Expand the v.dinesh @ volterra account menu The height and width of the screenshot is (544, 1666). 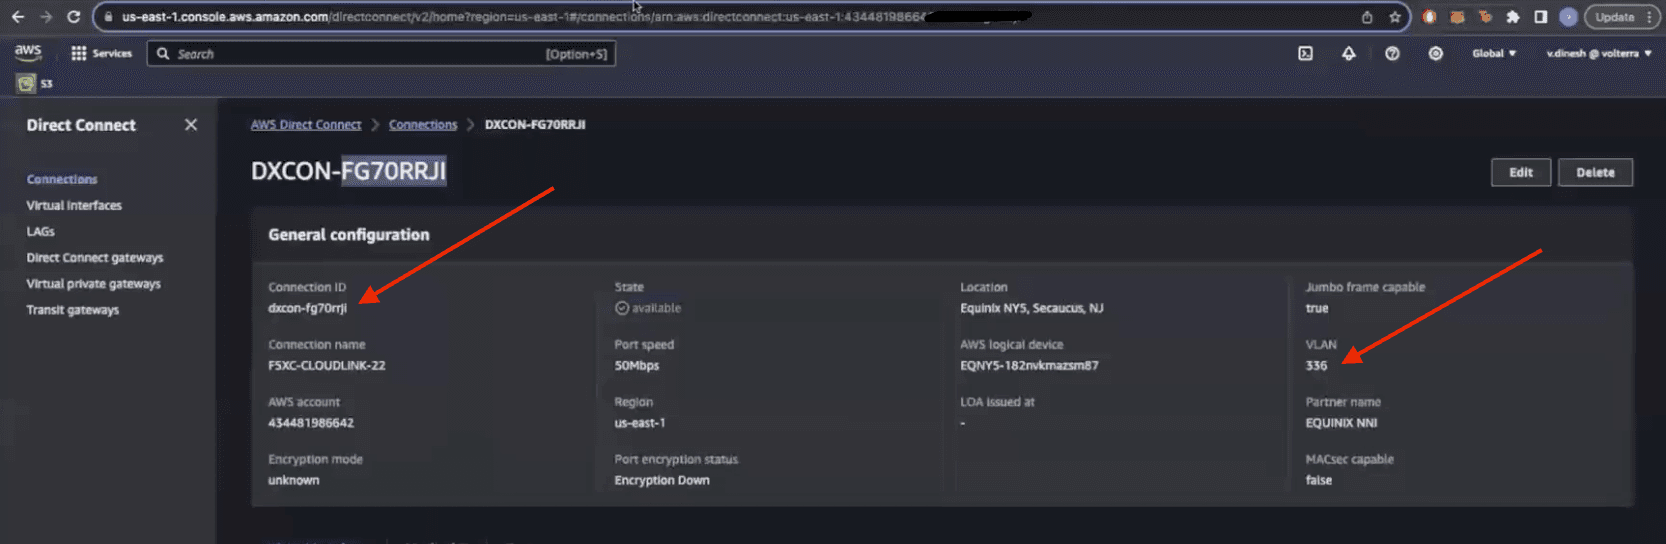coord(1598,54)
